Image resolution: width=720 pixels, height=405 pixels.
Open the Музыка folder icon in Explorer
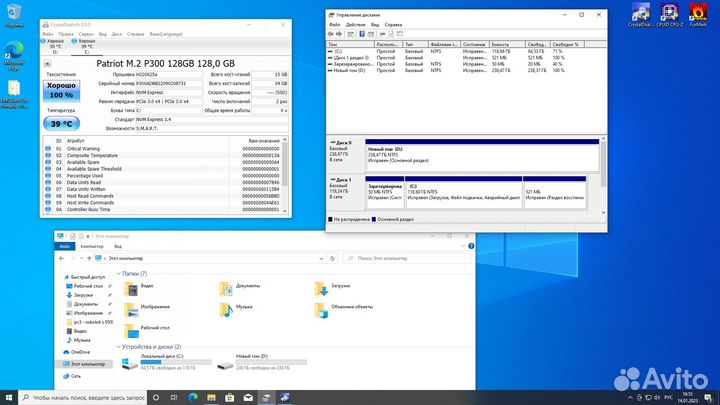(x=226, y=311)
